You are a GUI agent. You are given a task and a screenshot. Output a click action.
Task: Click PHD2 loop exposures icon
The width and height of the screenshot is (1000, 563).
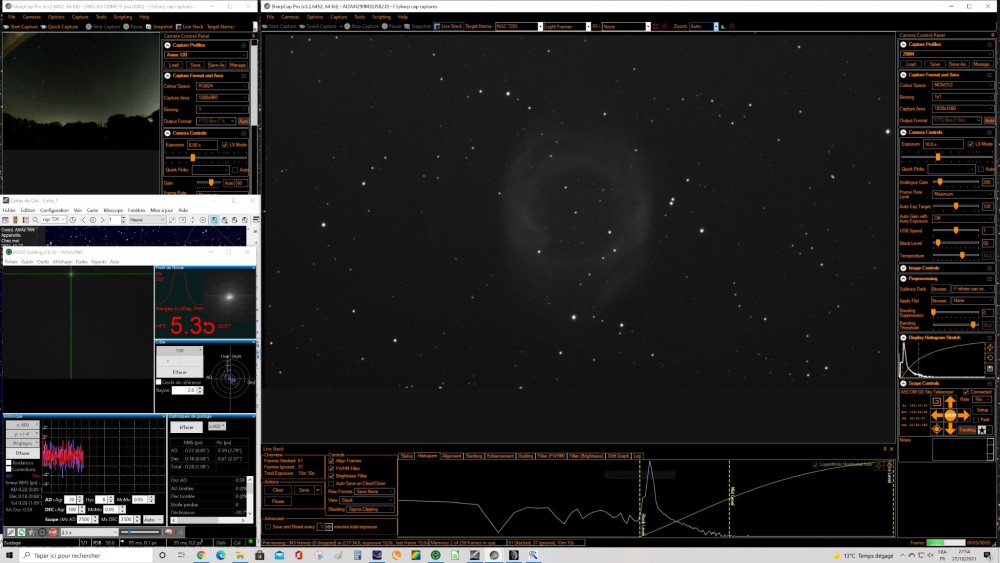pos(21,532)
